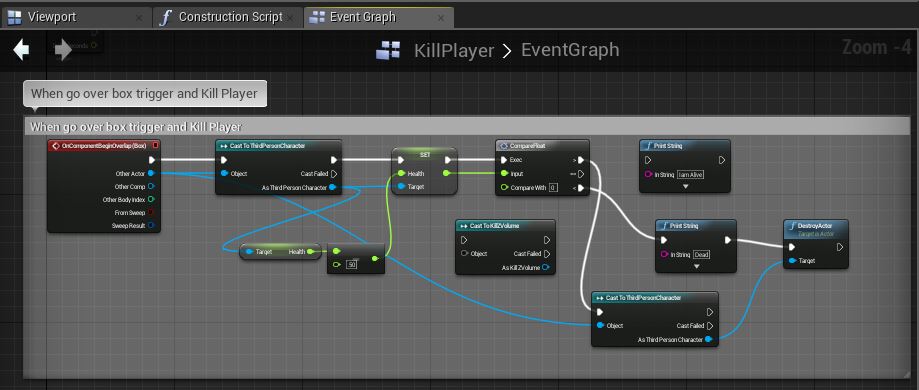Click the KillPlayer breadcrumb link
The width and height of the screenshot is (919, 390).
454,50
